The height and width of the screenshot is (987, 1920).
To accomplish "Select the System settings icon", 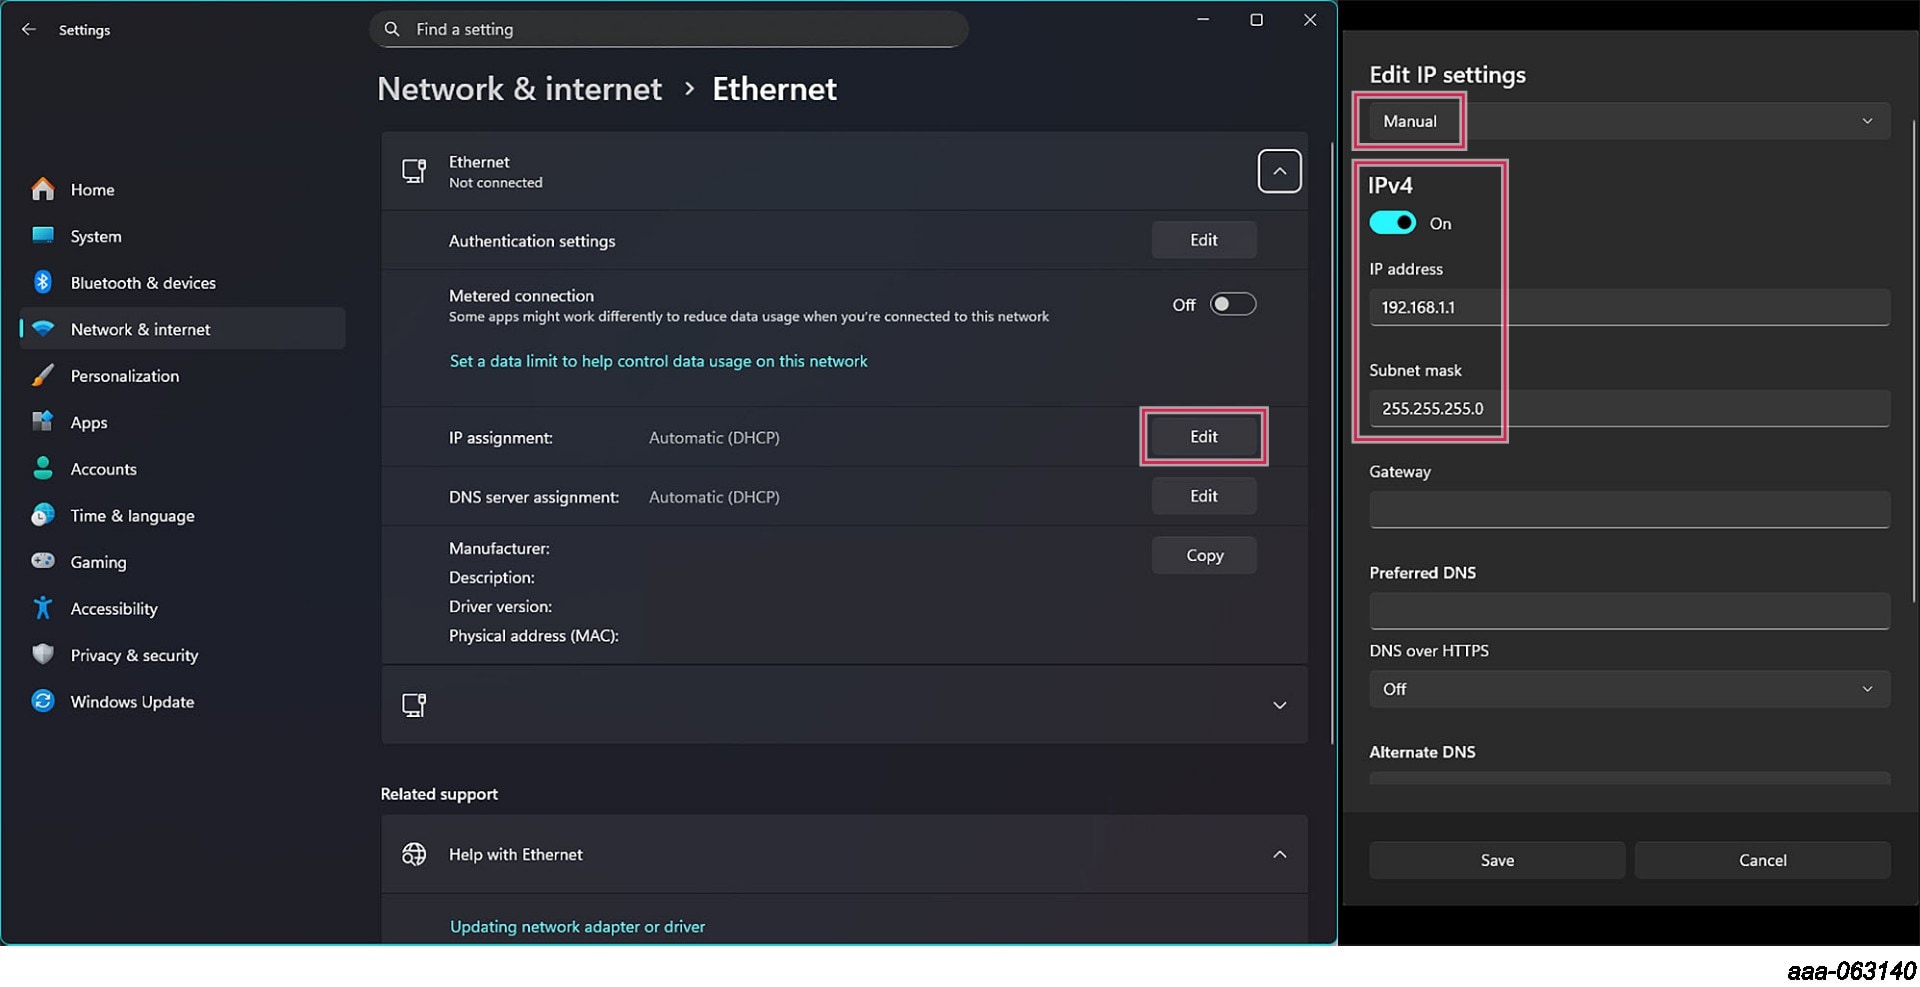I will coord(43,236).
